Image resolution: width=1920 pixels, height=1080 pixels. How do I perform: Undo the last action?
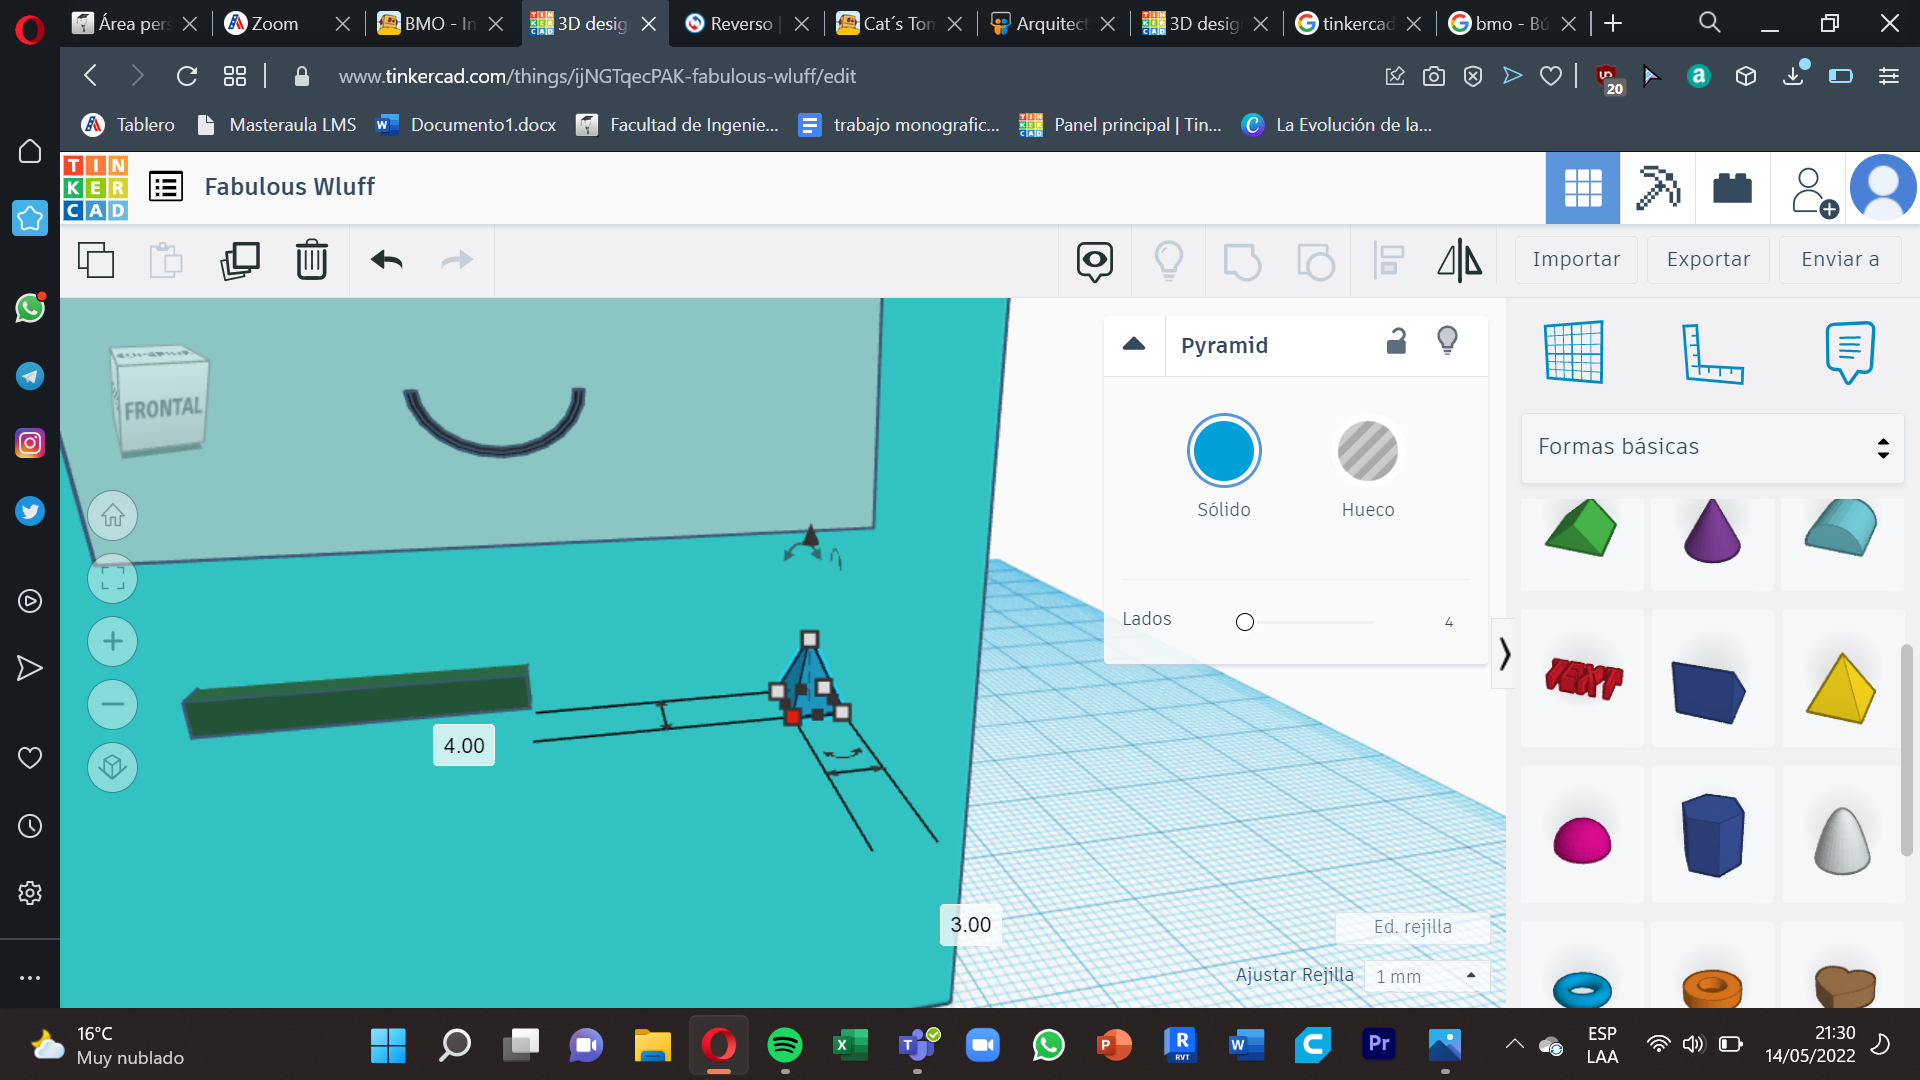pos(387,260)
